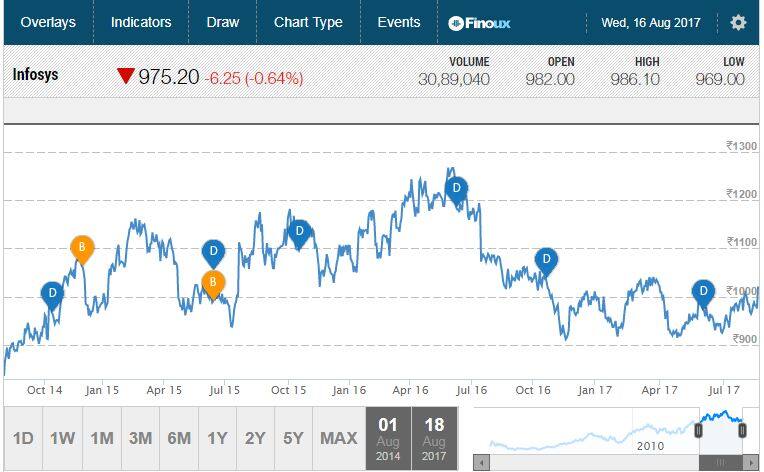The image size is (764, 472).
Task: Click right handle of range navigator
Action: pos(742,431)
